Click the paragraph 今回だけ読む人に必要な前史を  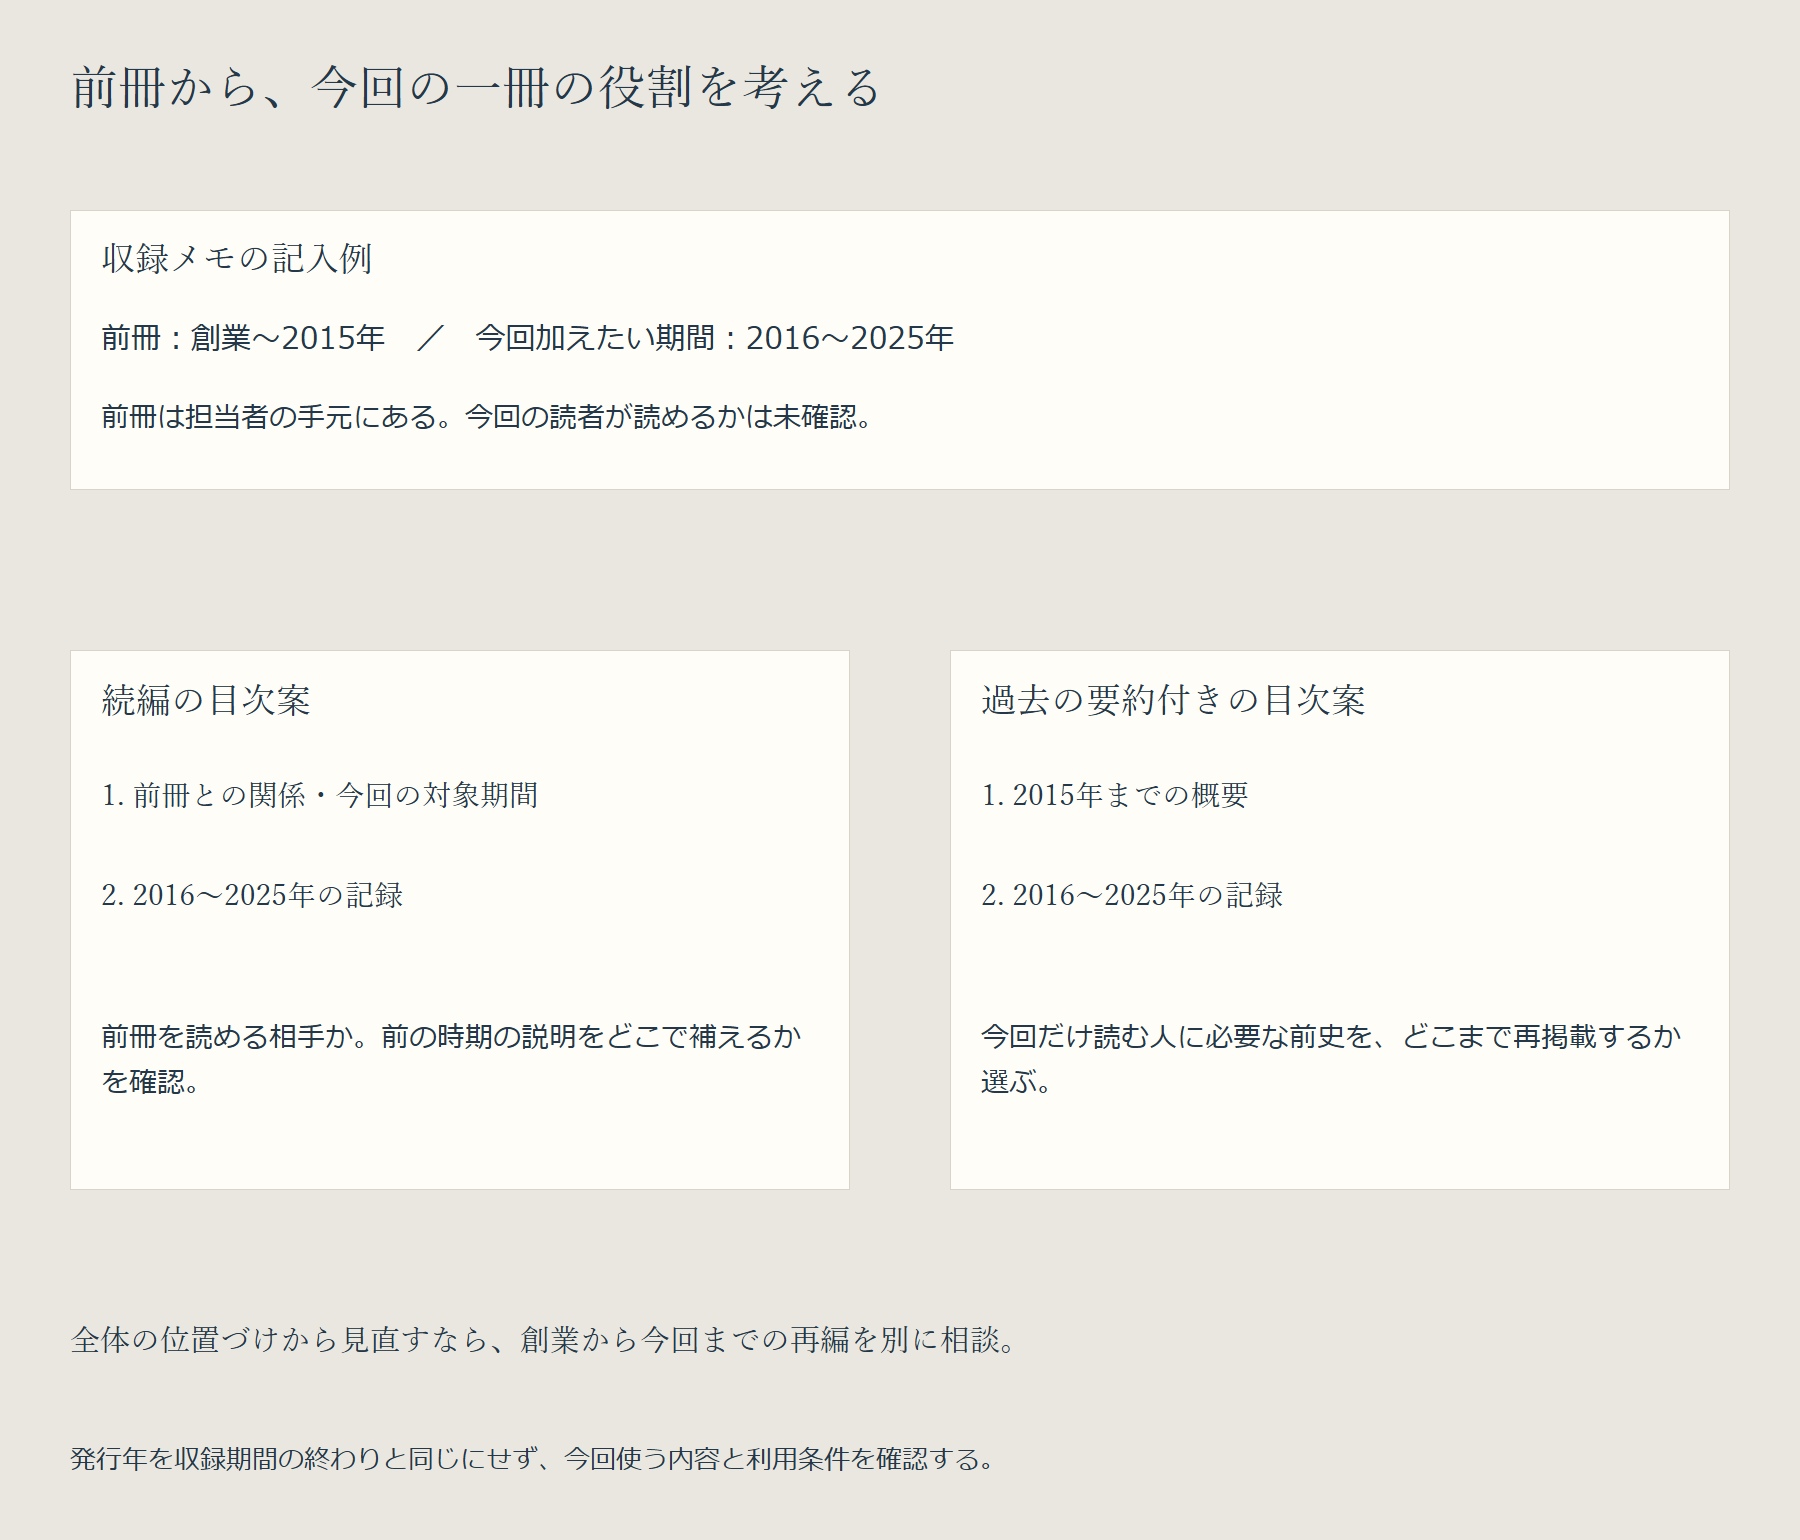pos(1331,1058)
